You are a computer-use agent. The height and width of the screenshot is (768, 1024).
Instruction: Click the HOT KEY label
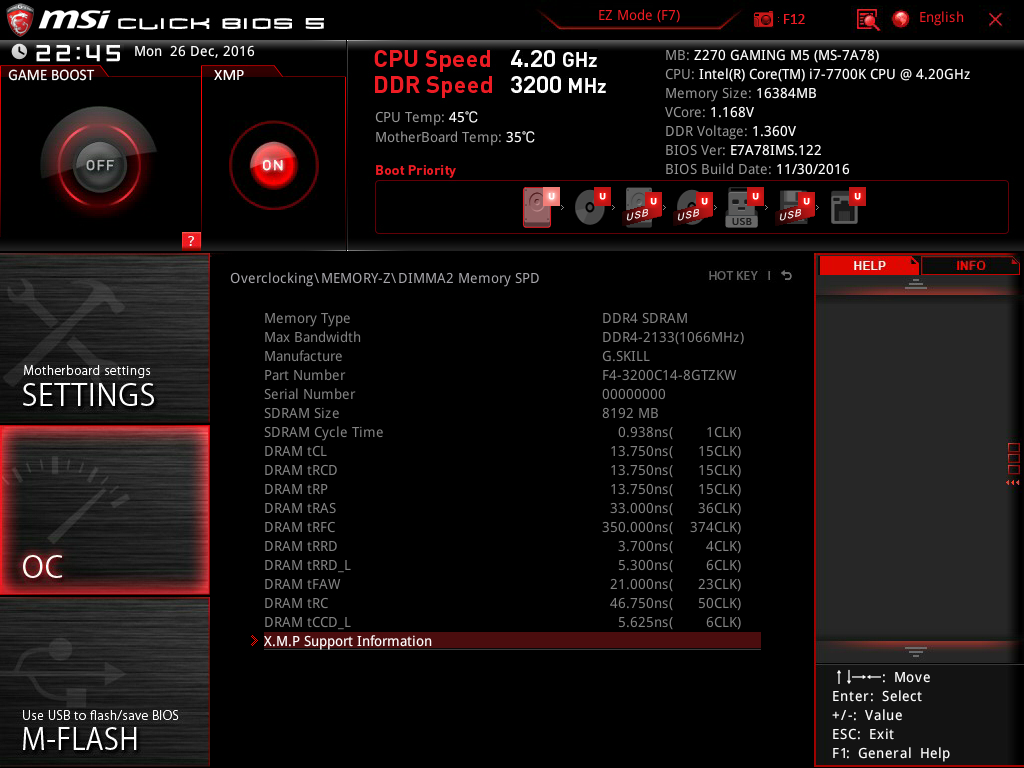[x=733, y=276]
